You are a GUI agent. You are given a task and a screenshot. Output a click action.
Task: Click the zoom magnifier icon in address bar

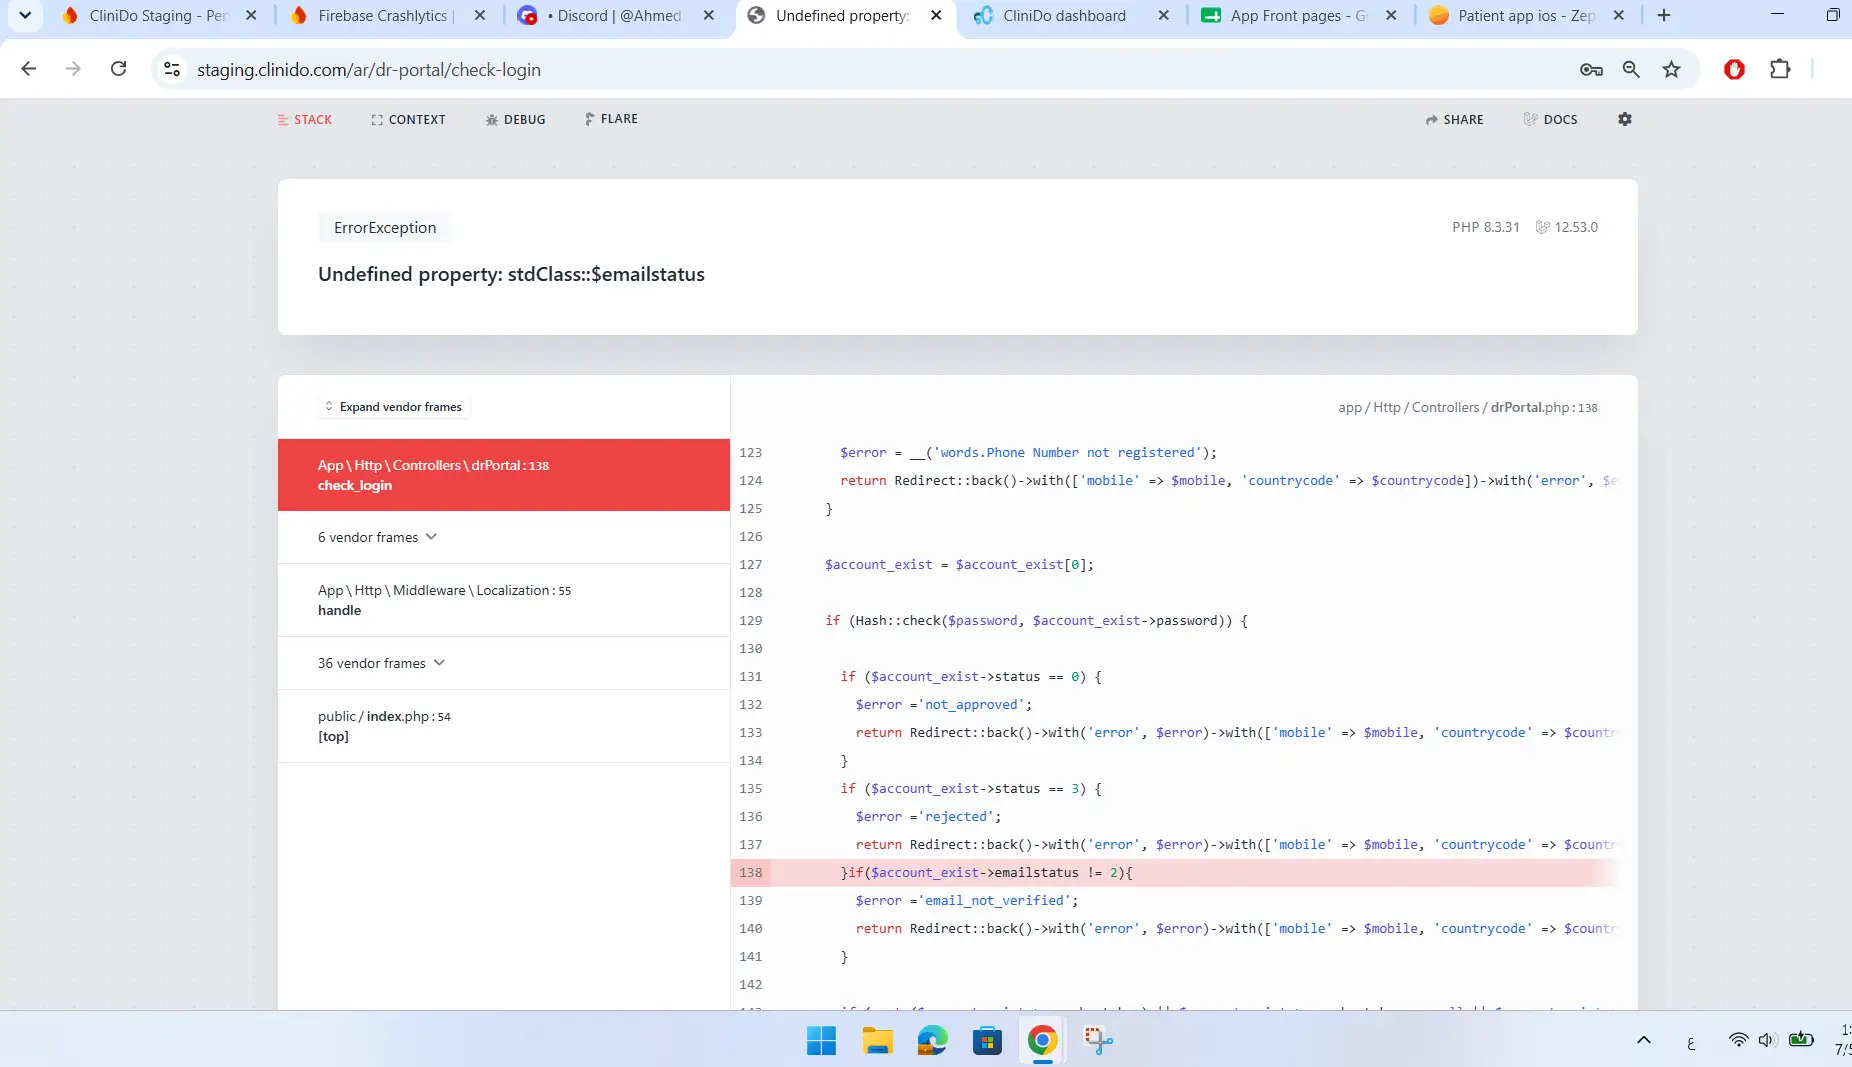pyautogui.click(x=1631, y=69)
